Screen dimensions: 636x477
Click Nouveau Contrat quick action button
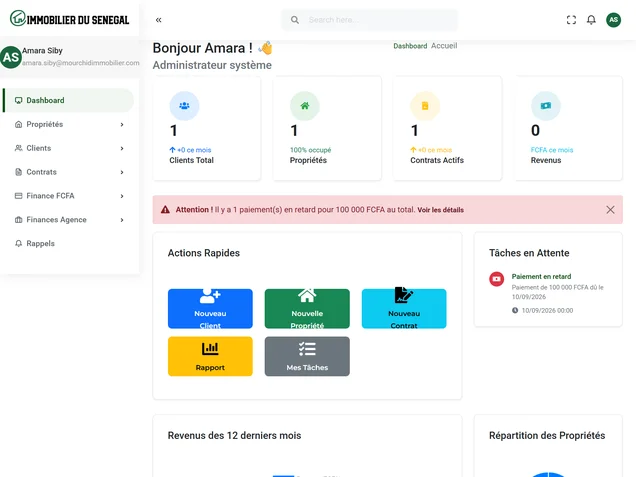click(x=404, y=309)
